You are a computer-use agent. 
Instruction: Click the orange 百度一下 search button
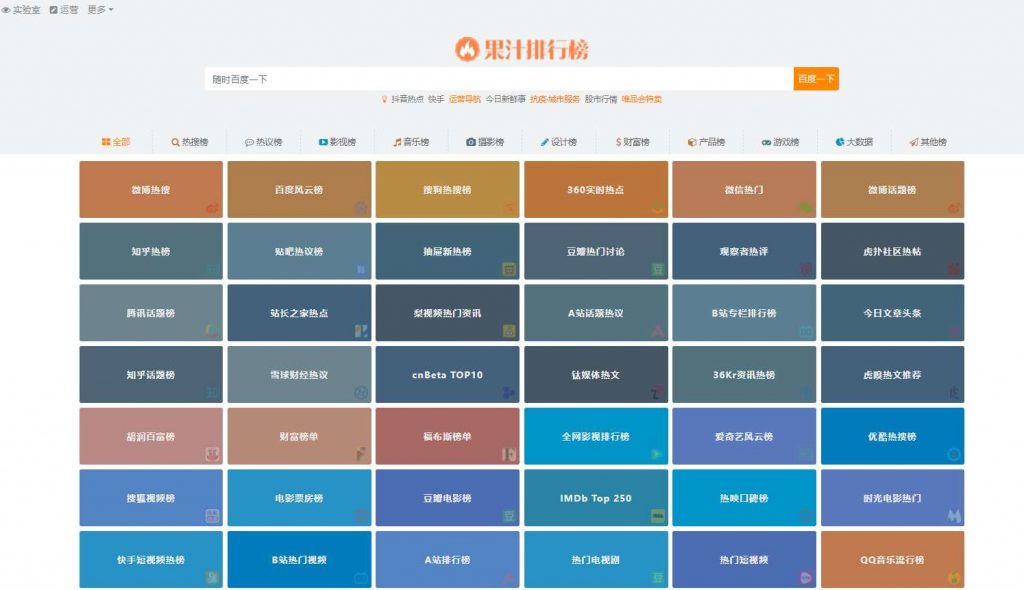coord(816,79)
